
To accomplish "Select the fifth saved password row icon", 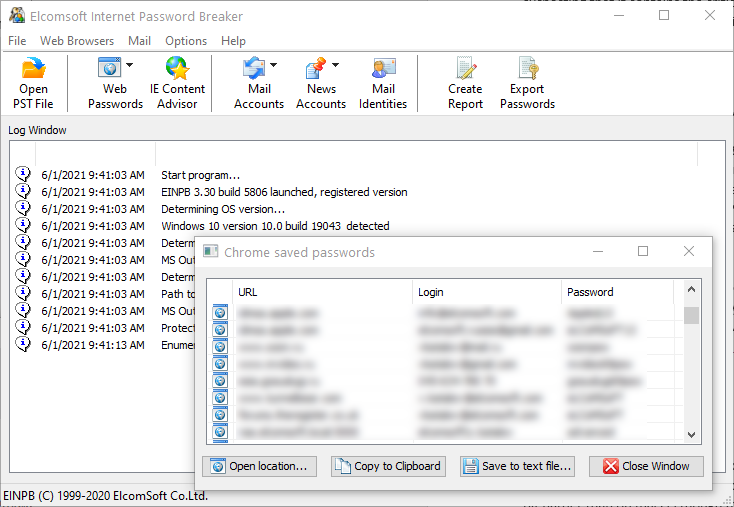I will (x=220, y=381).
